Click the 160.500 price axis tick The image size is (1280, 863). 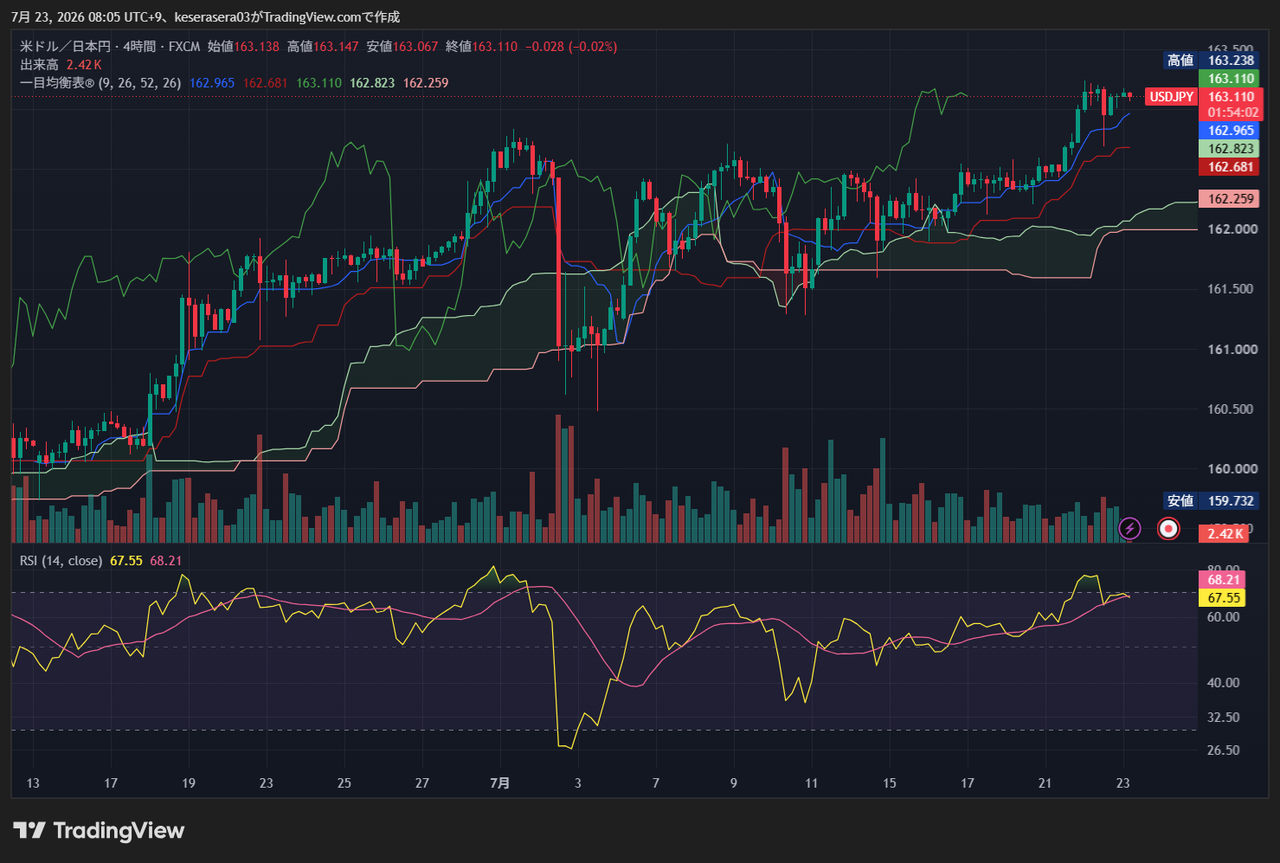click(1229, 409)
